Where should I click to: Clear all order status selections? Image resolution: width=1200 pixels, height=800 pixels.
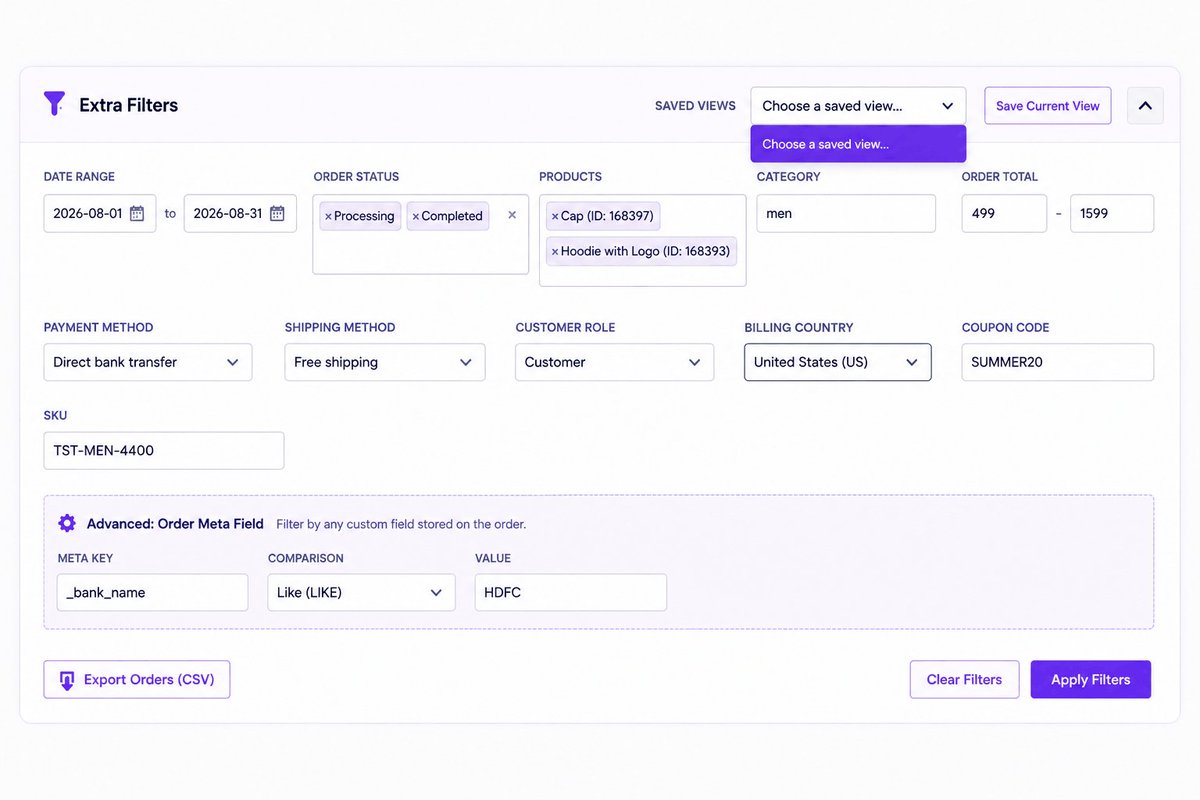pos(512,215)
